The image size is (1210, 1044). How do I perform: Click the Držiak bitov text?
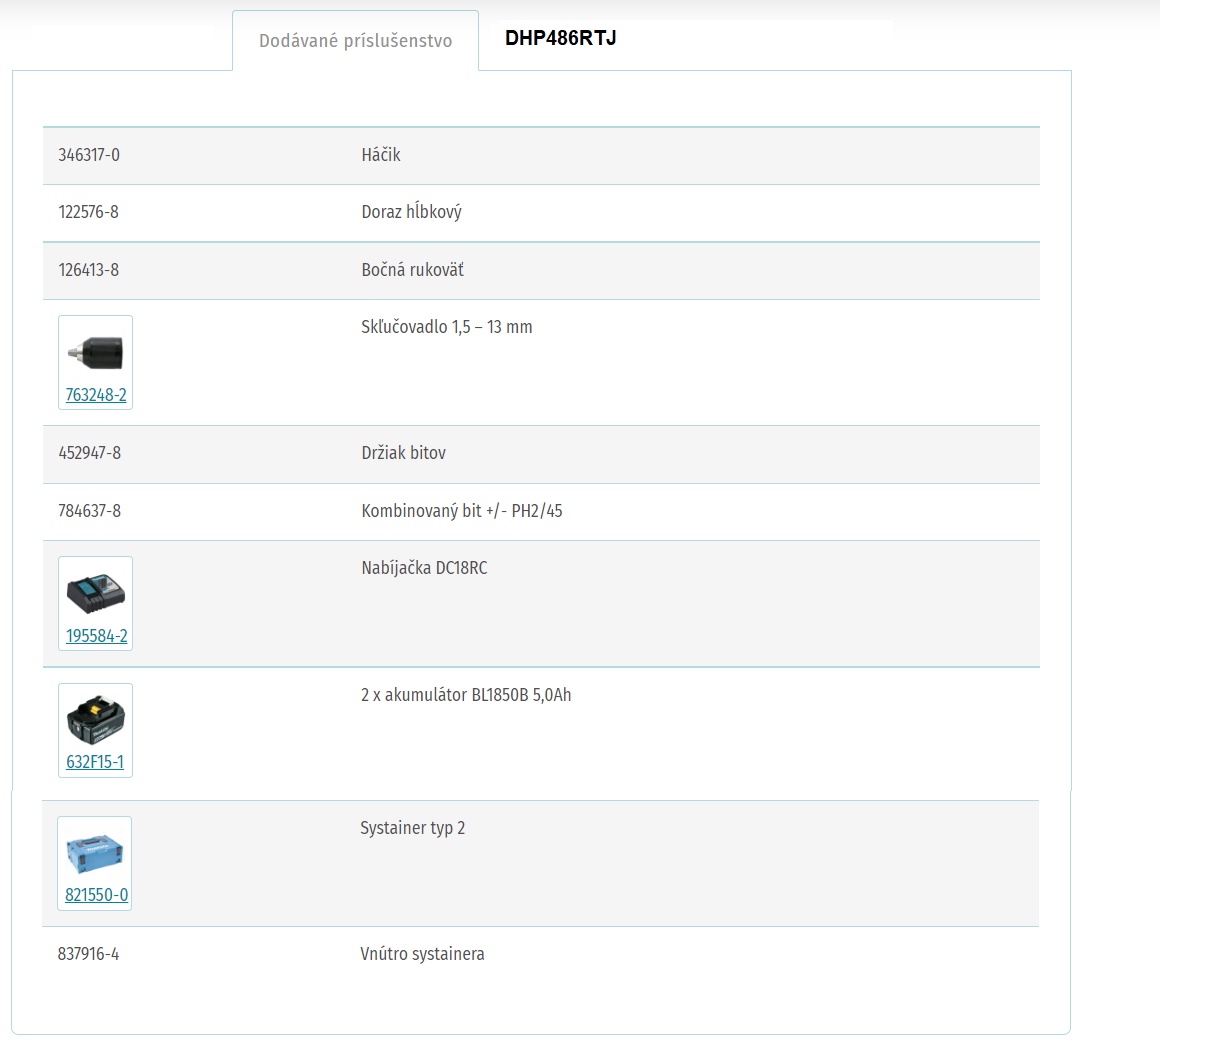click(404, 453)
